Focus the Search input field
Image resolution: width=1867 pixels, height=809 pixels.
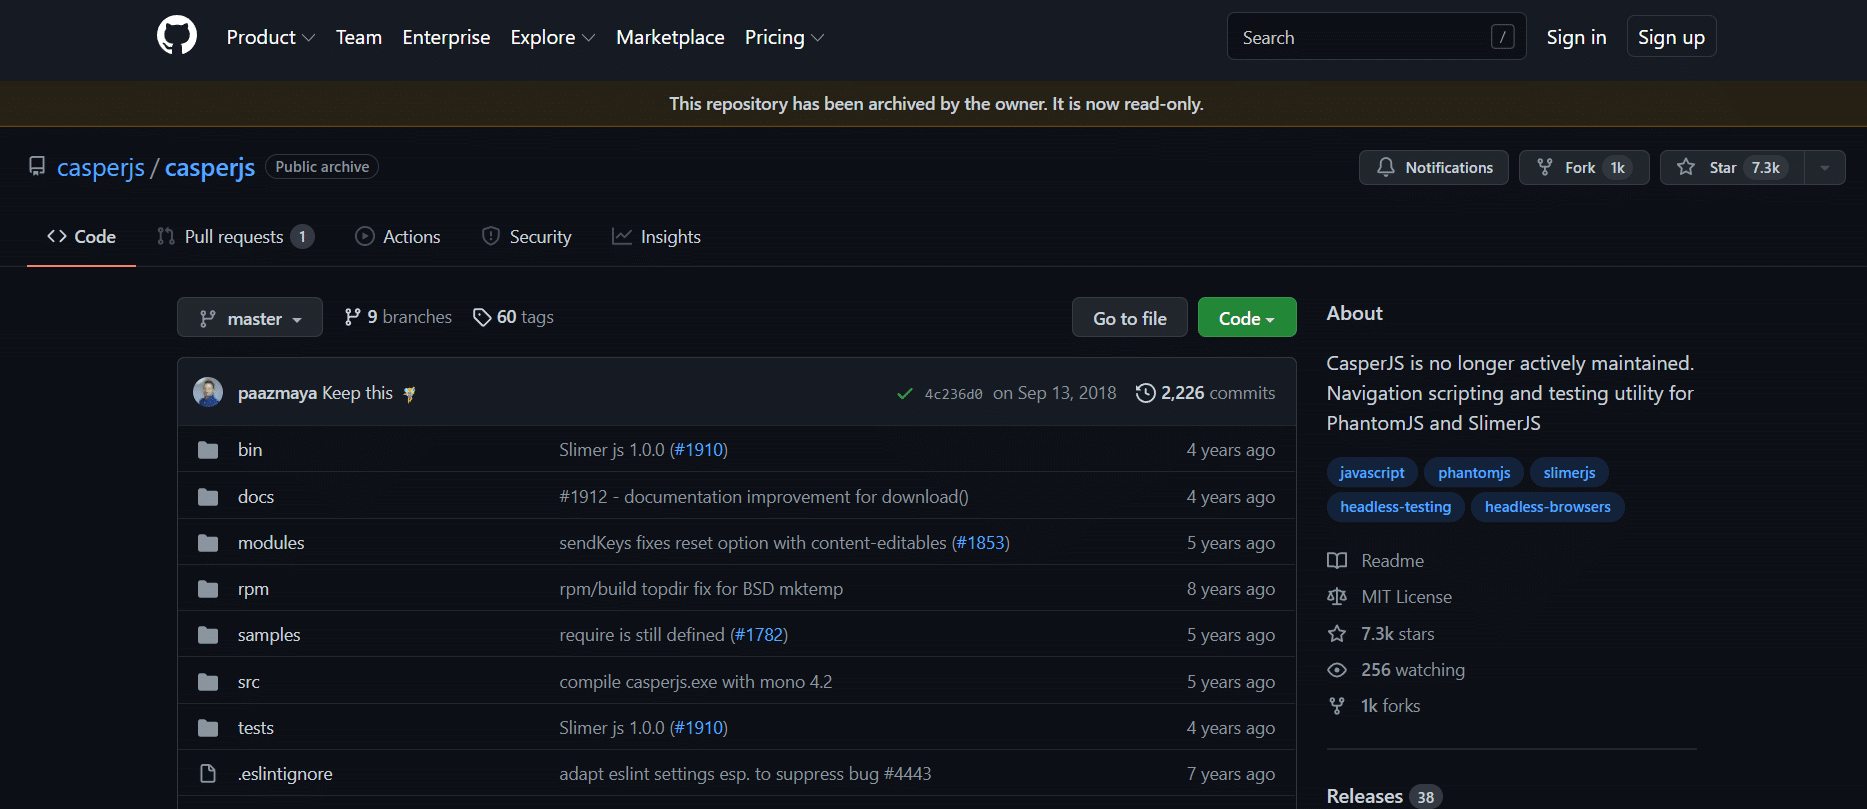tap(1377, 37)
